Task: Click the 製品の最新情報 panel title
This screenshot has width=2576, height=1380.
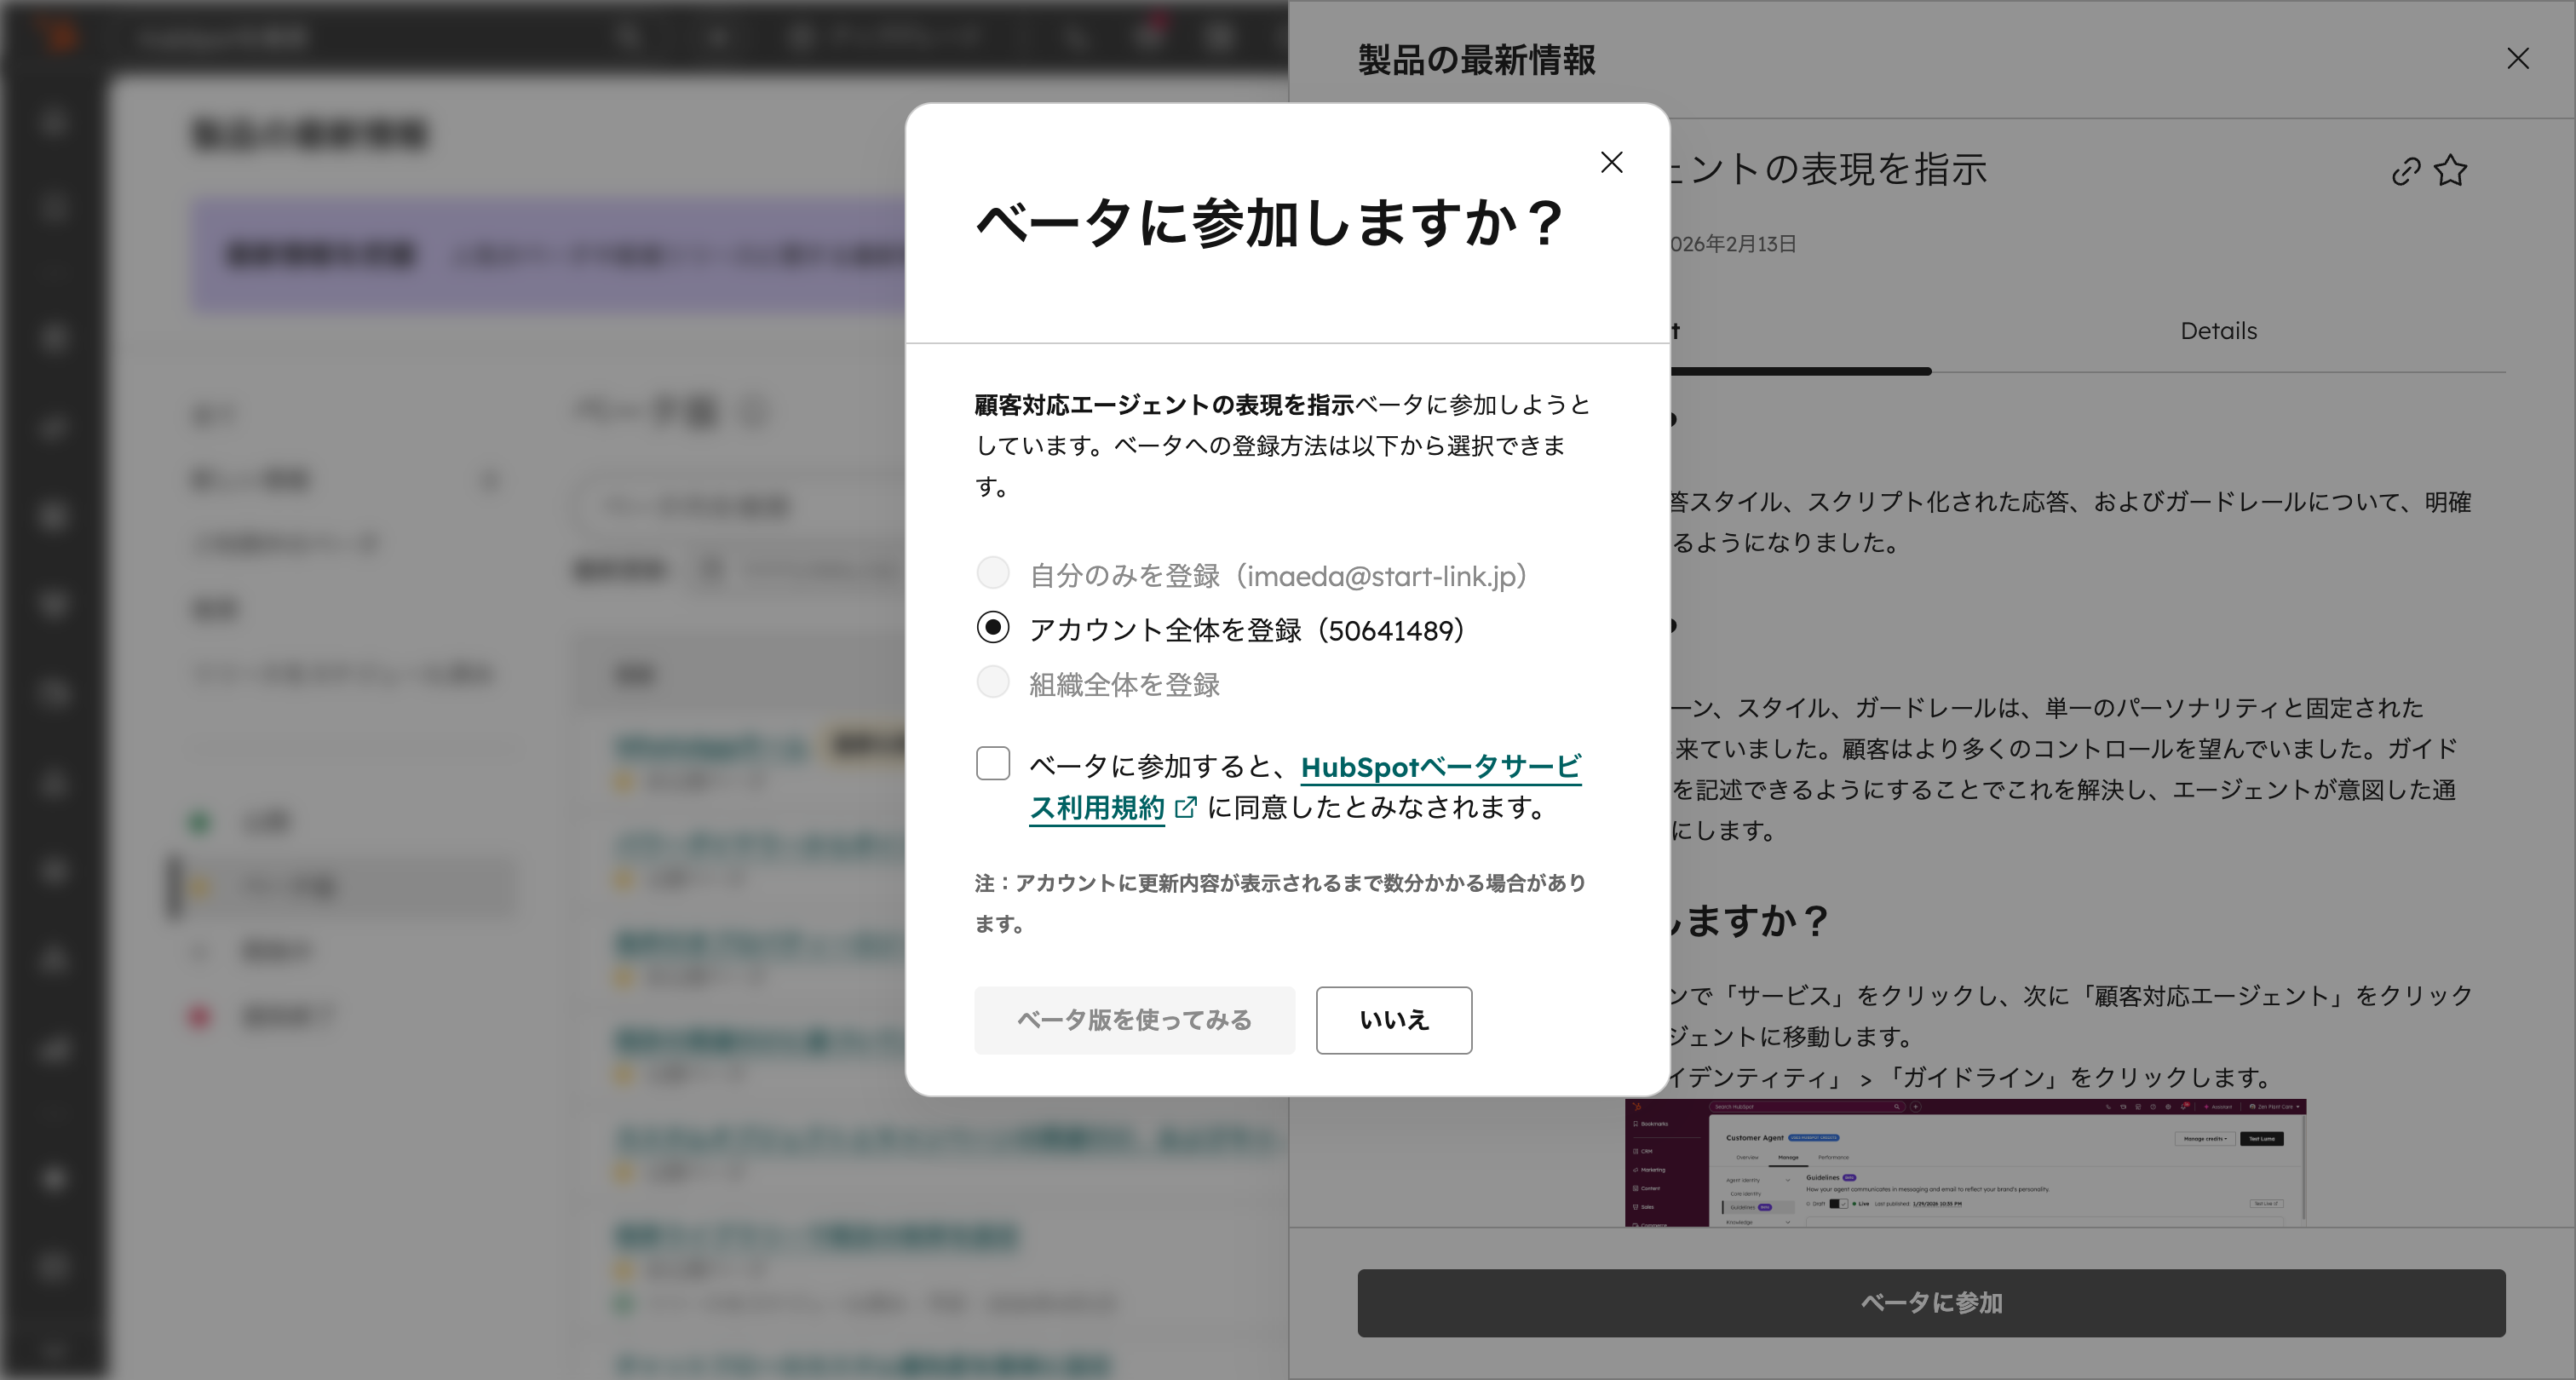Action: pos(1476,60)
